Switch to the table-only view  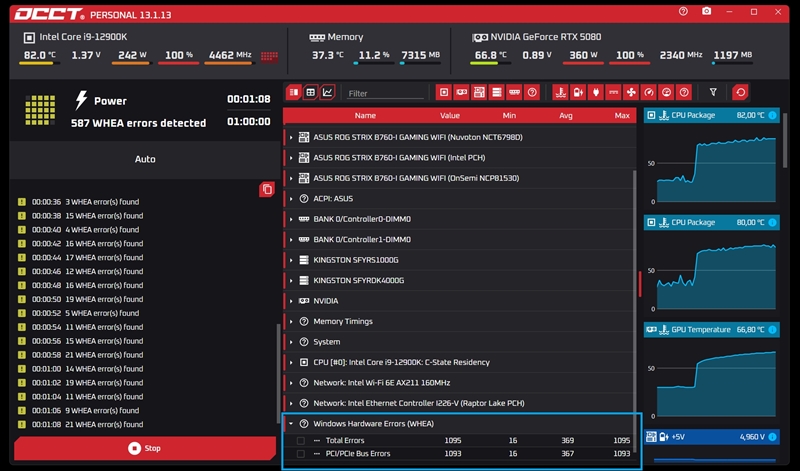click(x=310, y=92)
